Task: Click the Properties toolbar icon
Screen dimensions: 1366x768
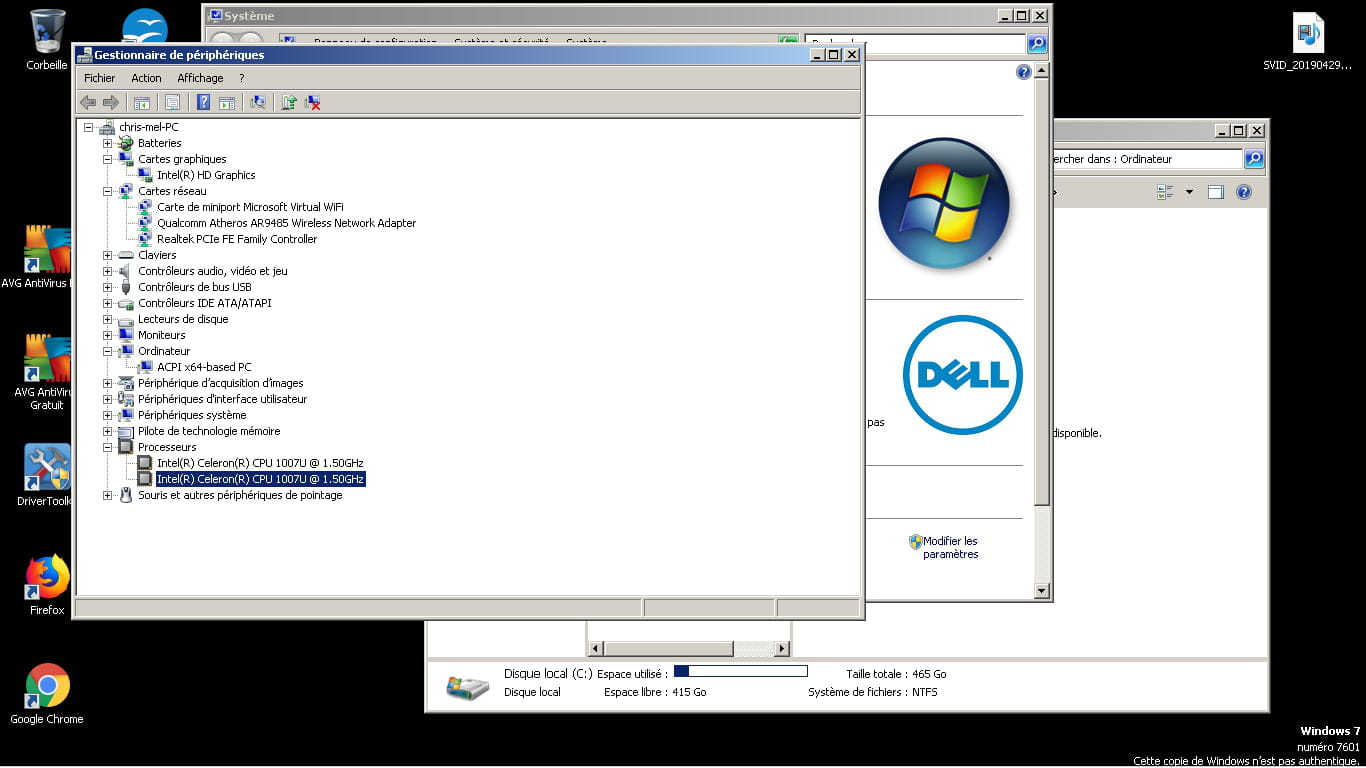Action: click(172, 102)
